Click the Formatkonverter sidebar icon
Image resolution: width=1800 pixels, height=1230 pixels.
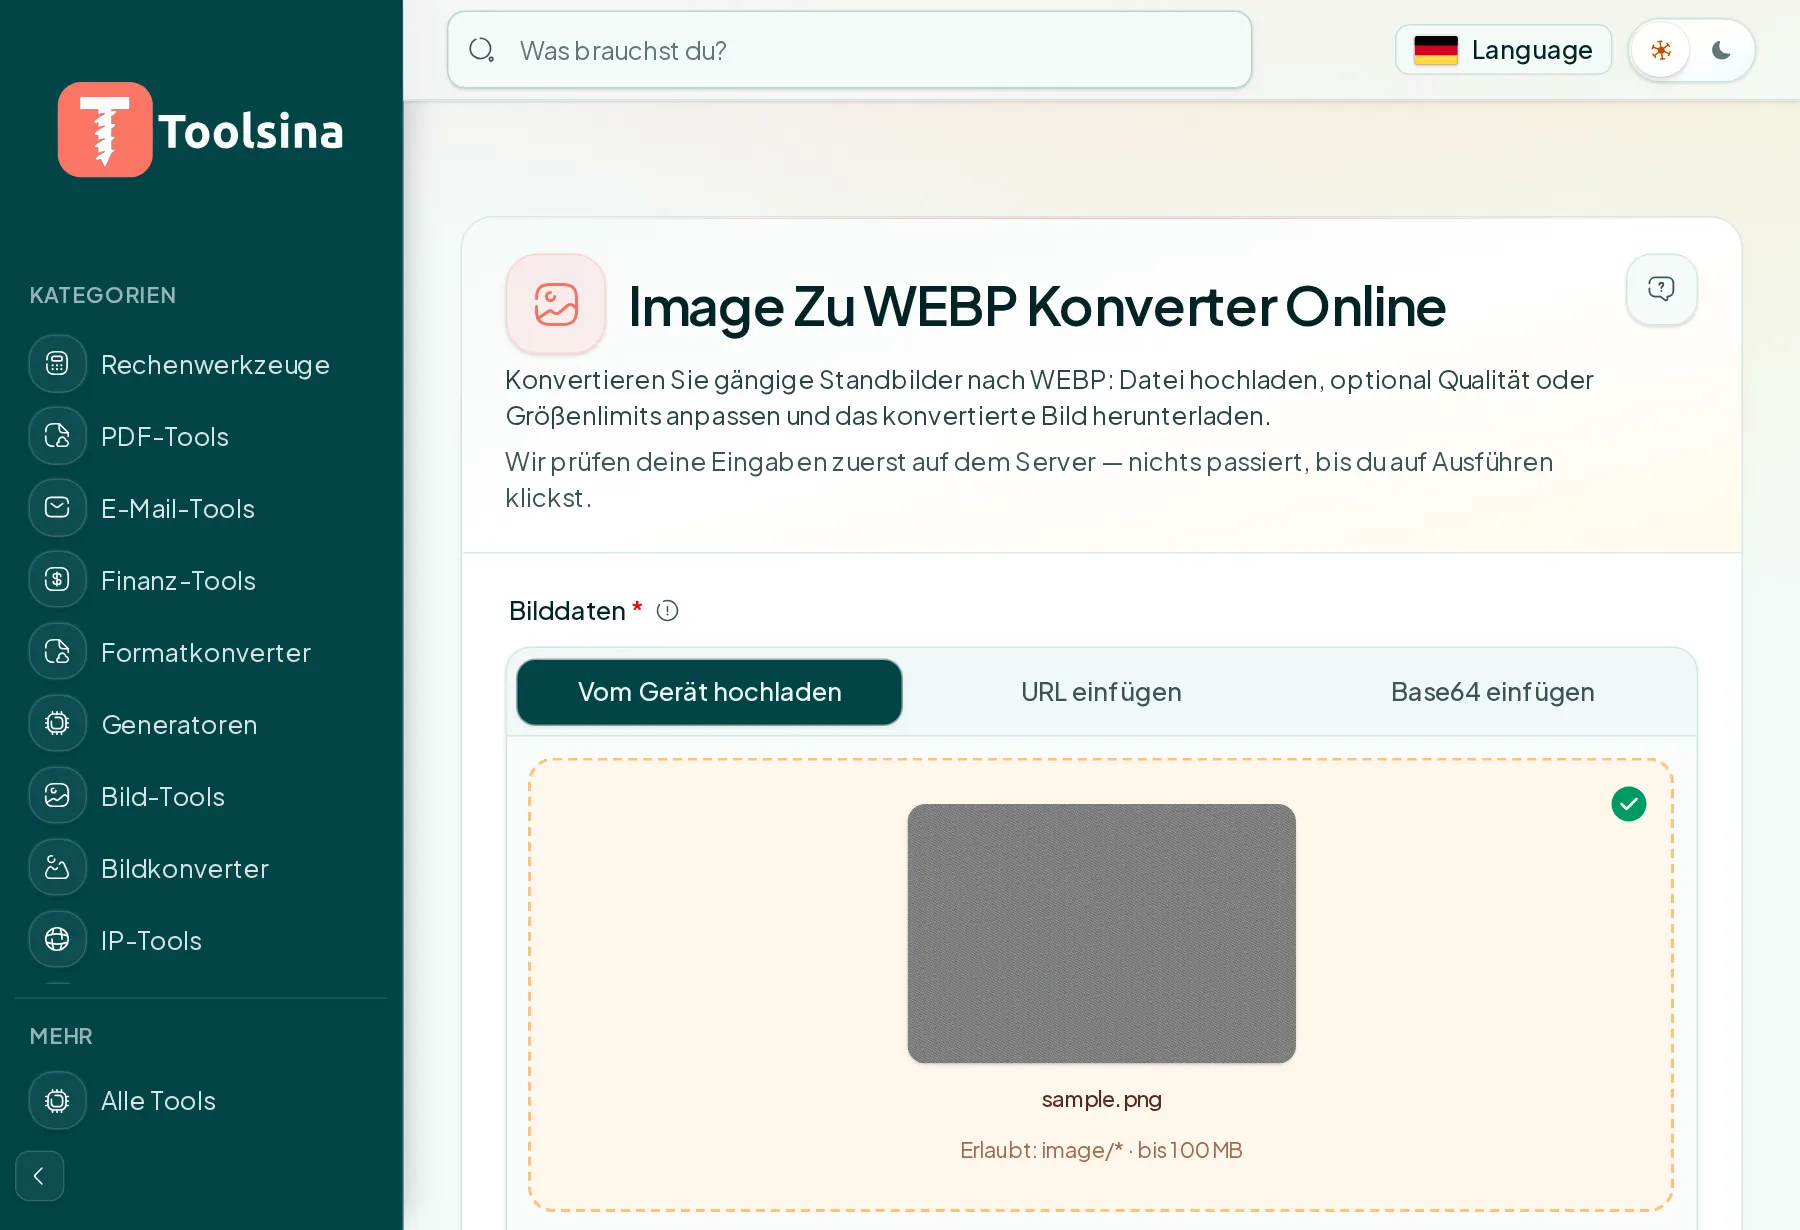point(58,652)
